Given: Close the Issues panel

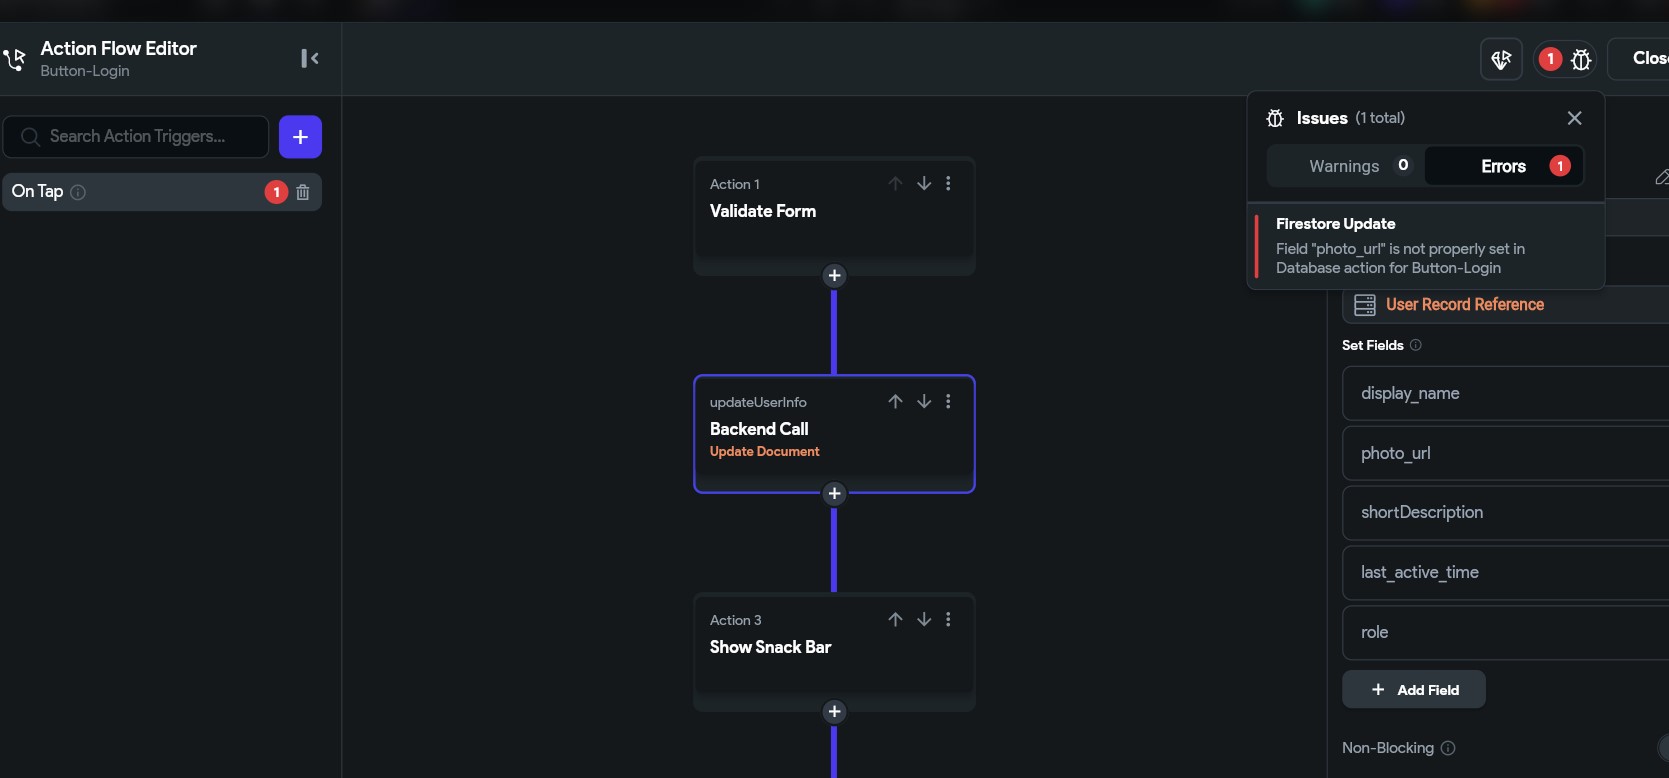Looking at the screenshot, I should pos(1574,118).
